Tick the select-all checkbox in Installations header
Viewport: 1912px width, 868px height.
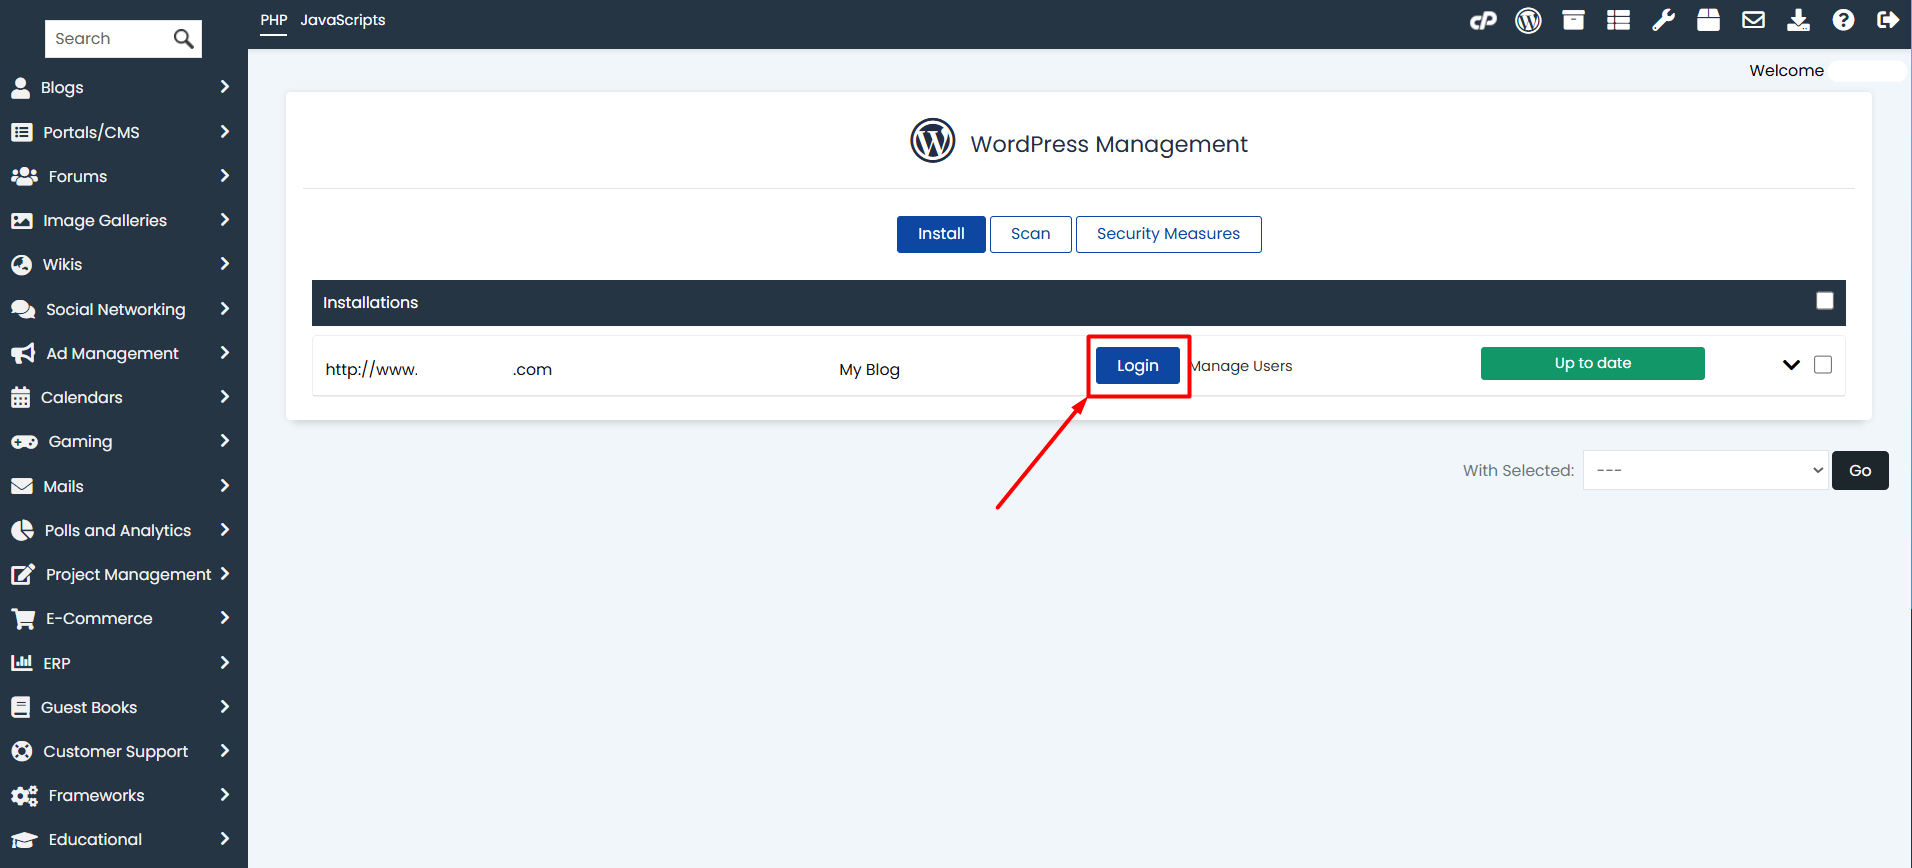(1825, 301)
